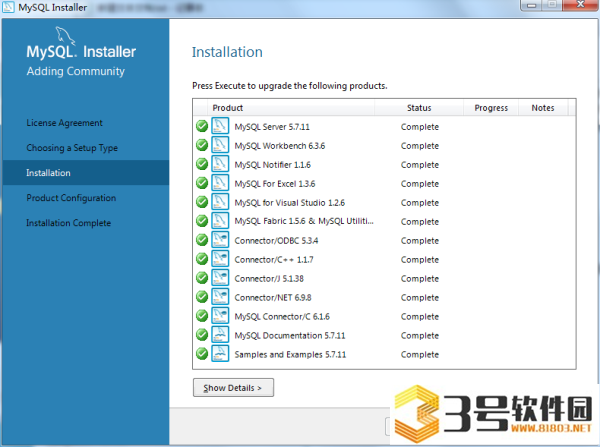Click green checkmark beside MySQL Connector/C 6.1.6
Screen dimensions: 600x447
[x=202, y=316]
